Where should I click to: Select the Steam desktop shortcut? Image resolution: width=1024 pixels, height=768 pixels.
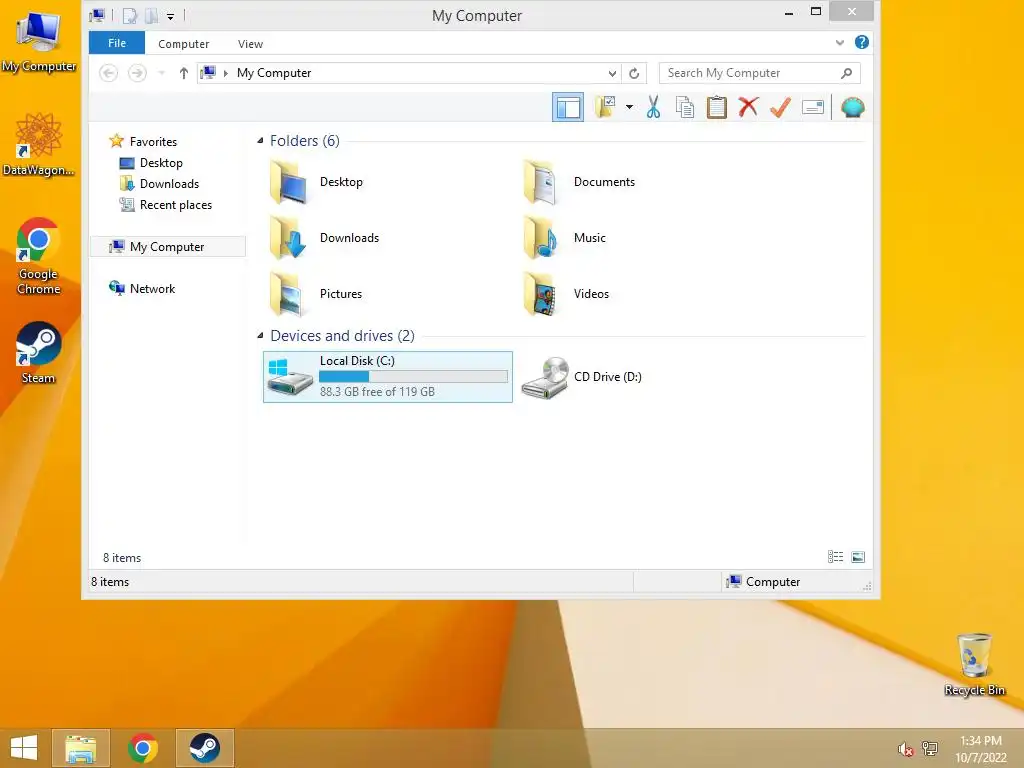coord(39,352)
